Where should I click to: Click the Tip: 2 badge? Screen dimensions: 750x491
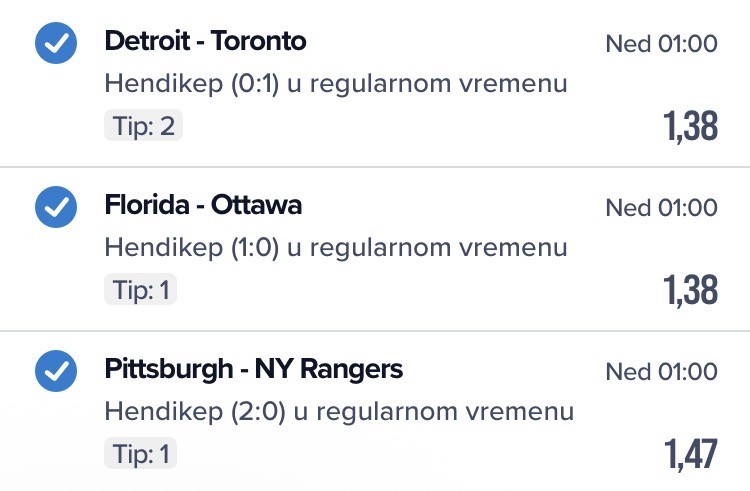(143, 126)
